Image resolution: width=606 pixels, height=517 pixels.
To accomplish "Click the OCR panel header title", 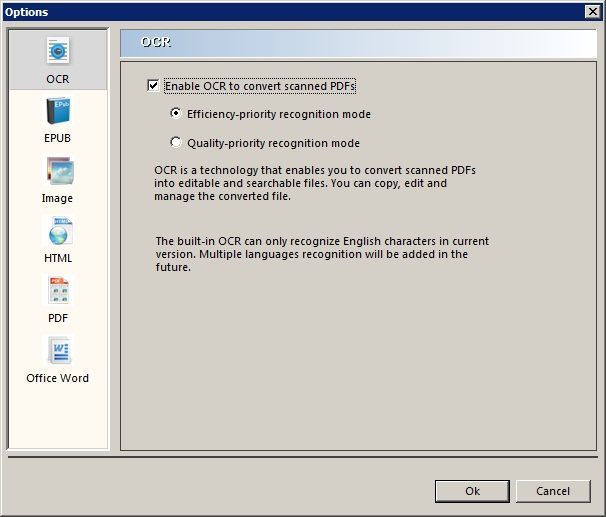I will click(x=156, y=42).
